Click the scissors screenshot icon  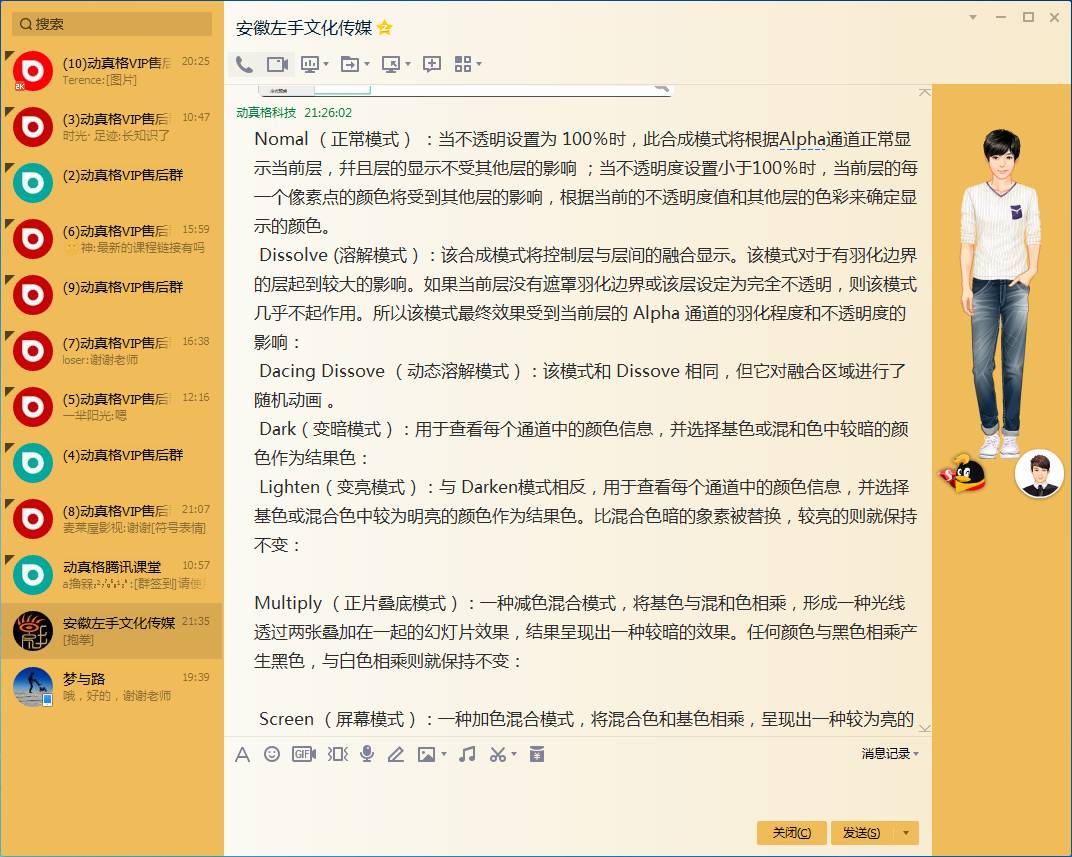click(498, 754)
